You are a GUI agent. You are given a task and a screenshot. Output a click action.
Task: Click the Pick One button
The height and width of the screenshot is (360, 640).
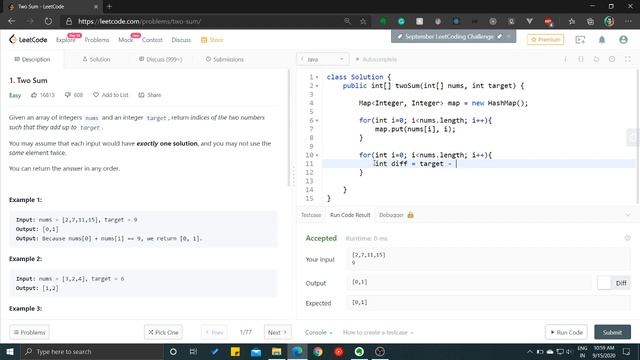click(163, 332)
